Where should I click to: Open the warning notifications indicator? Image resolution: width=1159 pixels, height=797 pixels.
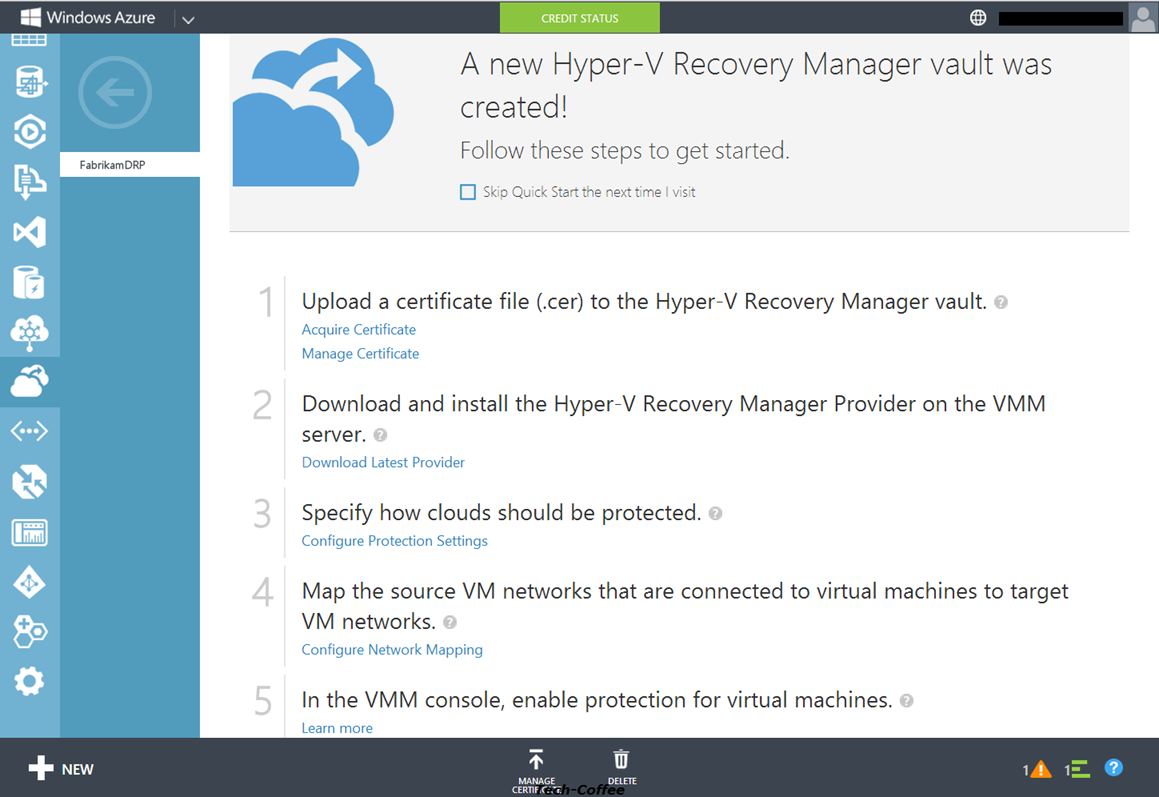pos(1037,770)
